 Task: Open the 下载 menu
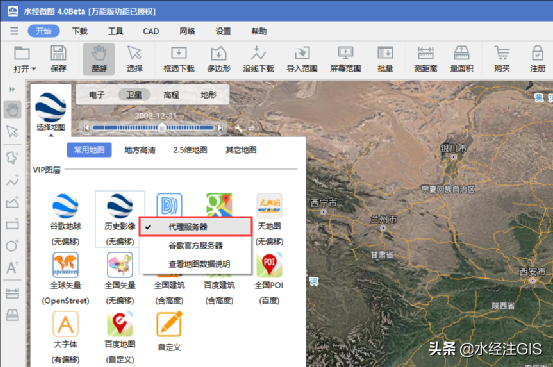[x=80, y=31]
